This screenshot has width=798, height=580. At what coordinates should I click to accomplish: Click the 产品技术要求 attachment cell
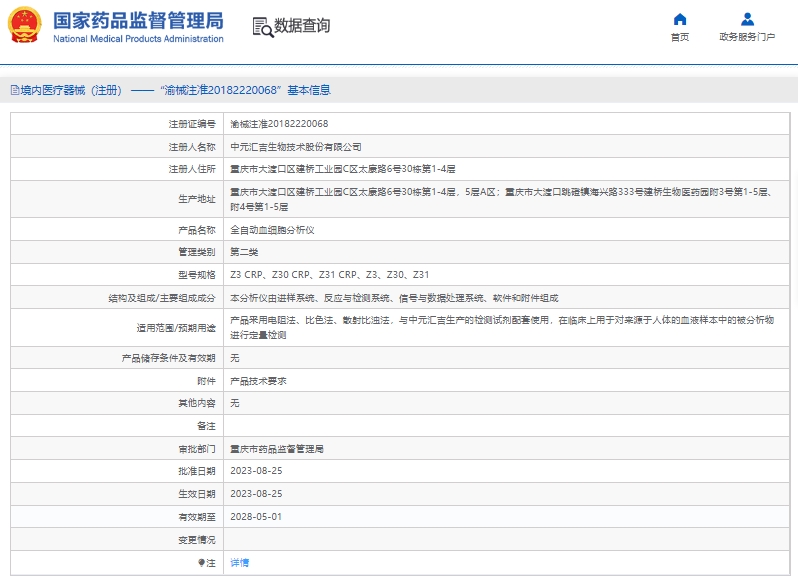tap(259, 381)
